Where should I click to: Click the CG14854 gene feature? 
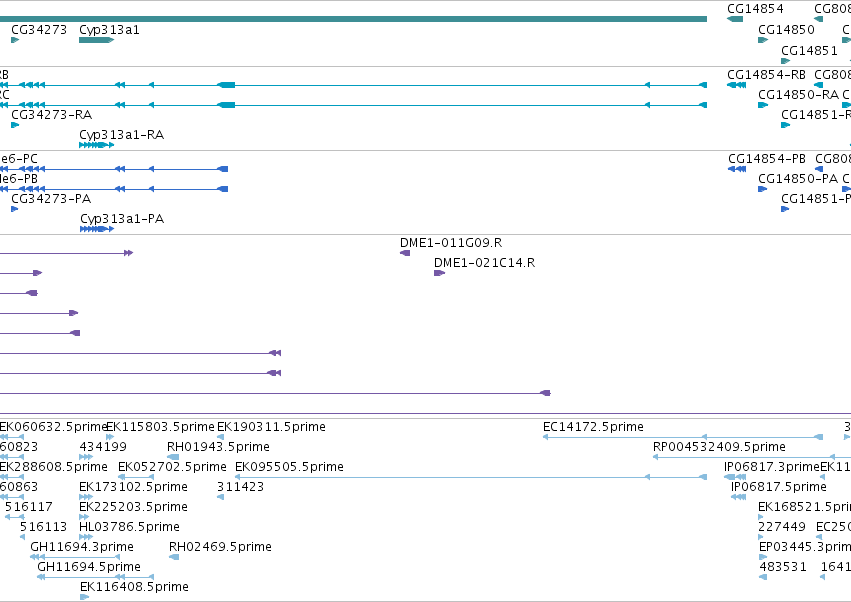(735, 19)
